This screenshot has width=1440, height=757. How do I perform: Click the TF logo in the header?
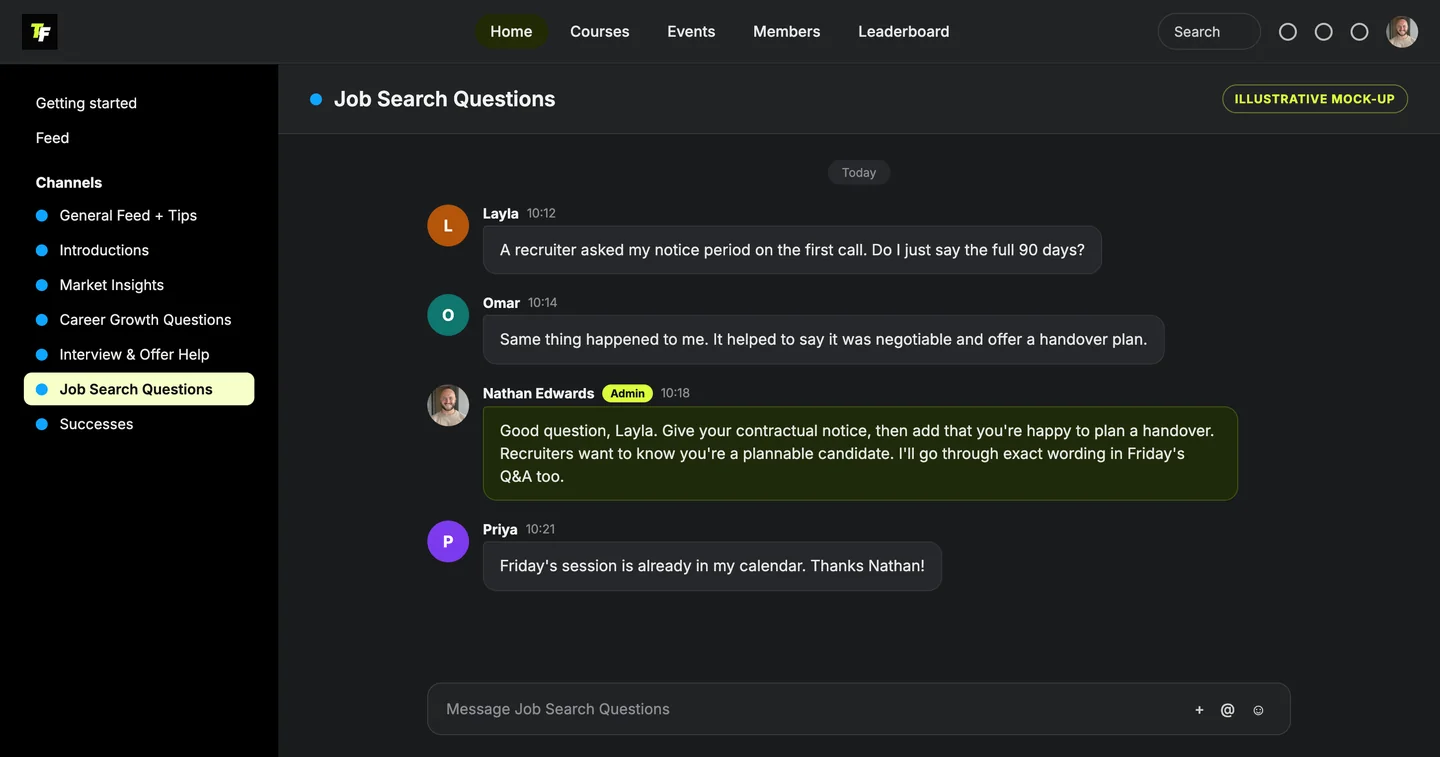[40, 32]
